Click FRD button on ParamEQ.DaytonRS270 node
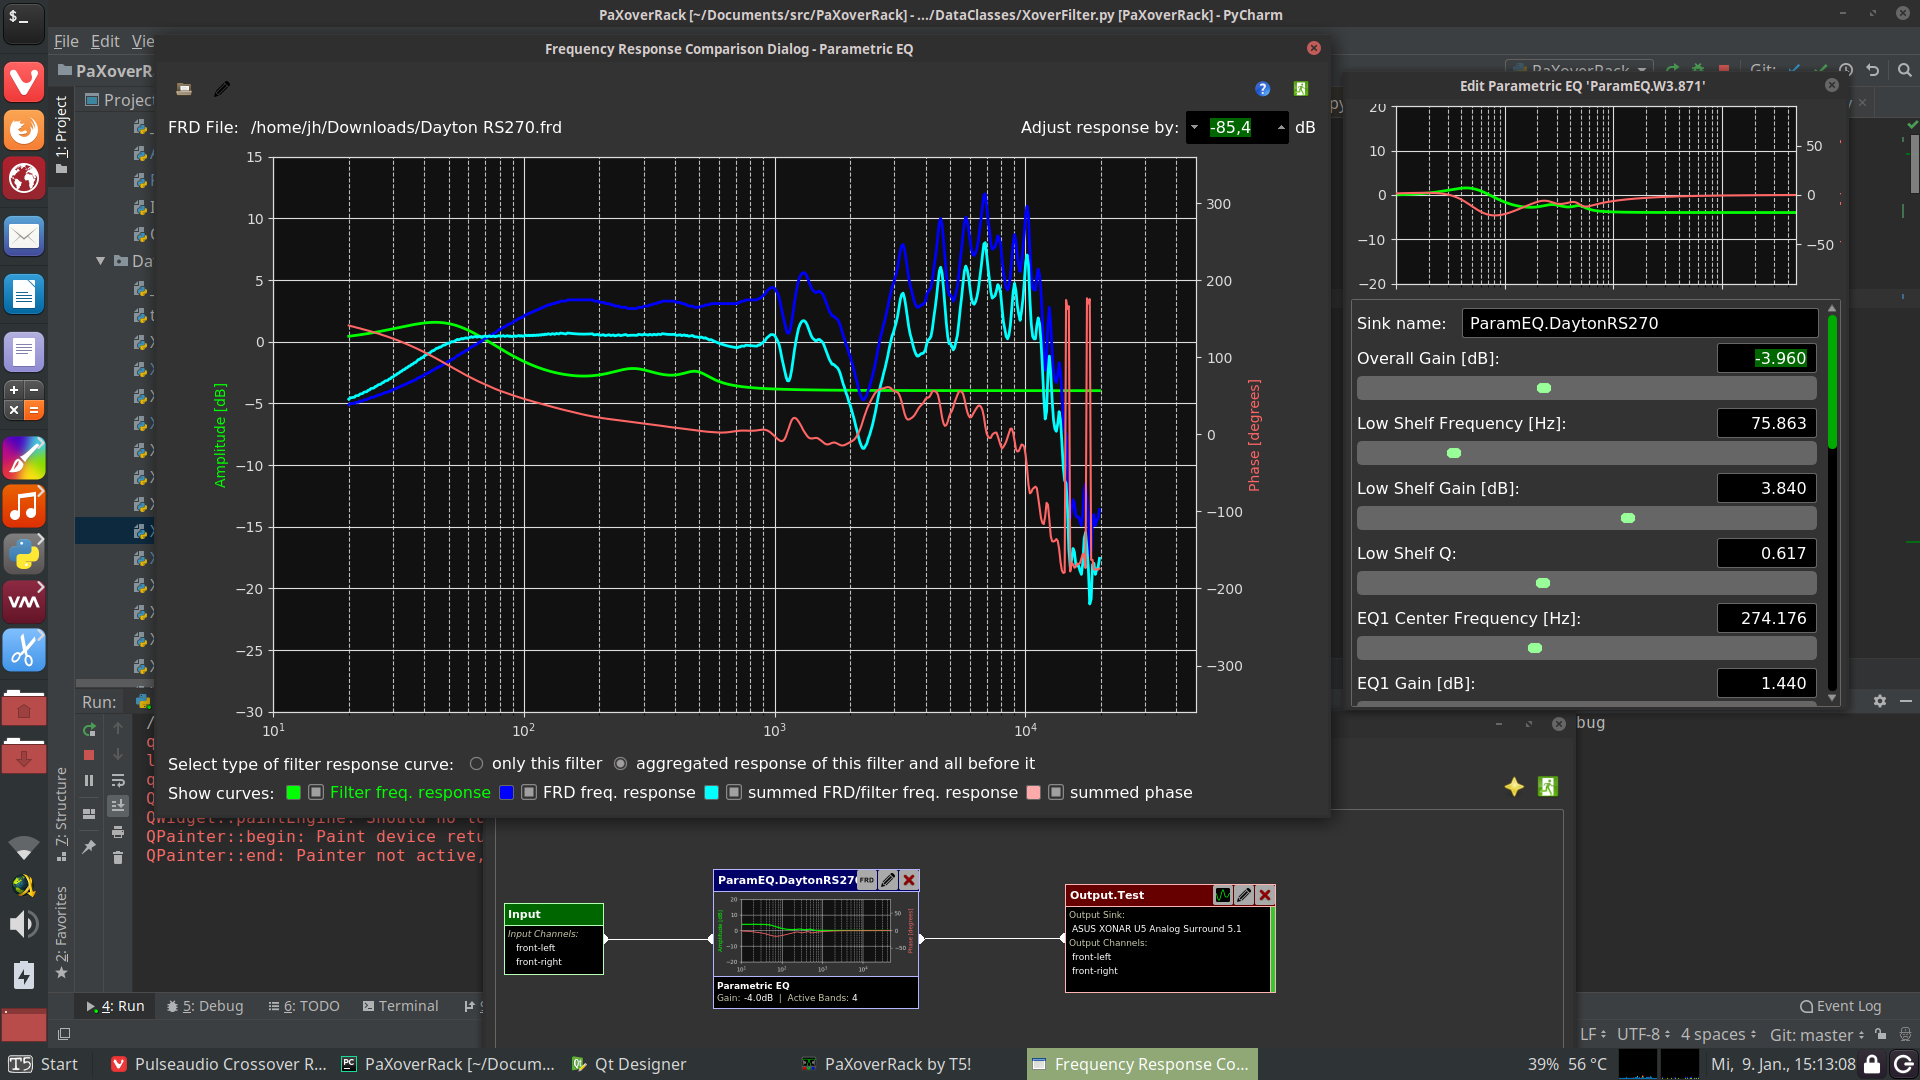1920x1080 pixels. pos(867,880)
